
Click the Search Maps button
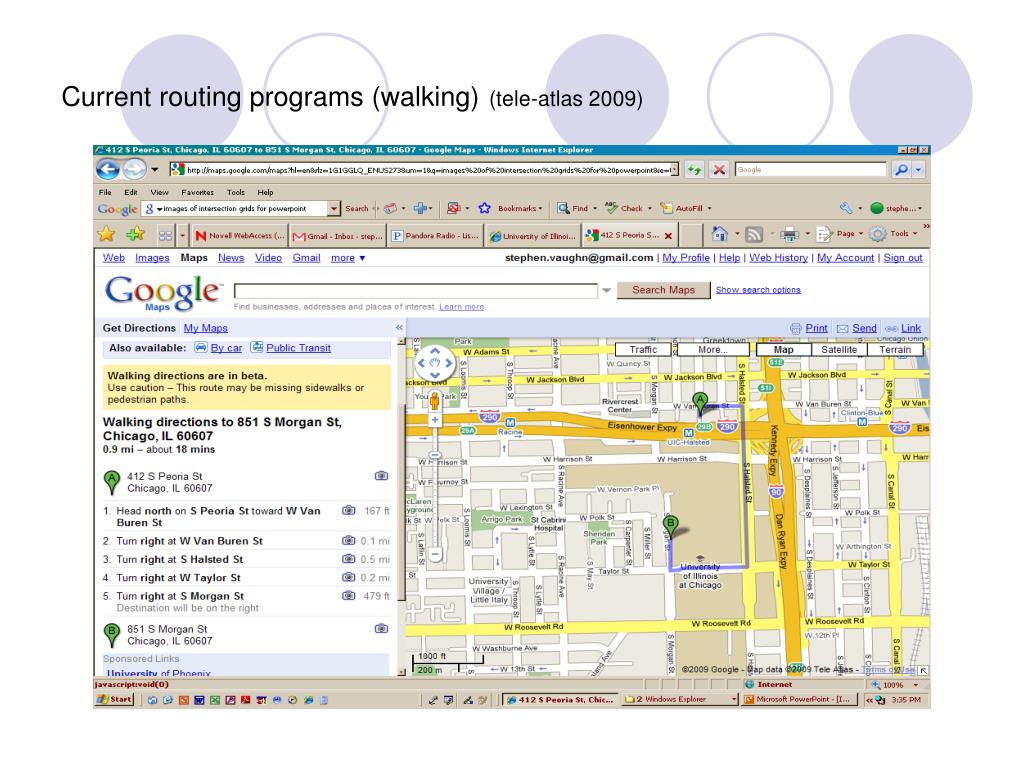pyautogui.click(x=663, y=290)
